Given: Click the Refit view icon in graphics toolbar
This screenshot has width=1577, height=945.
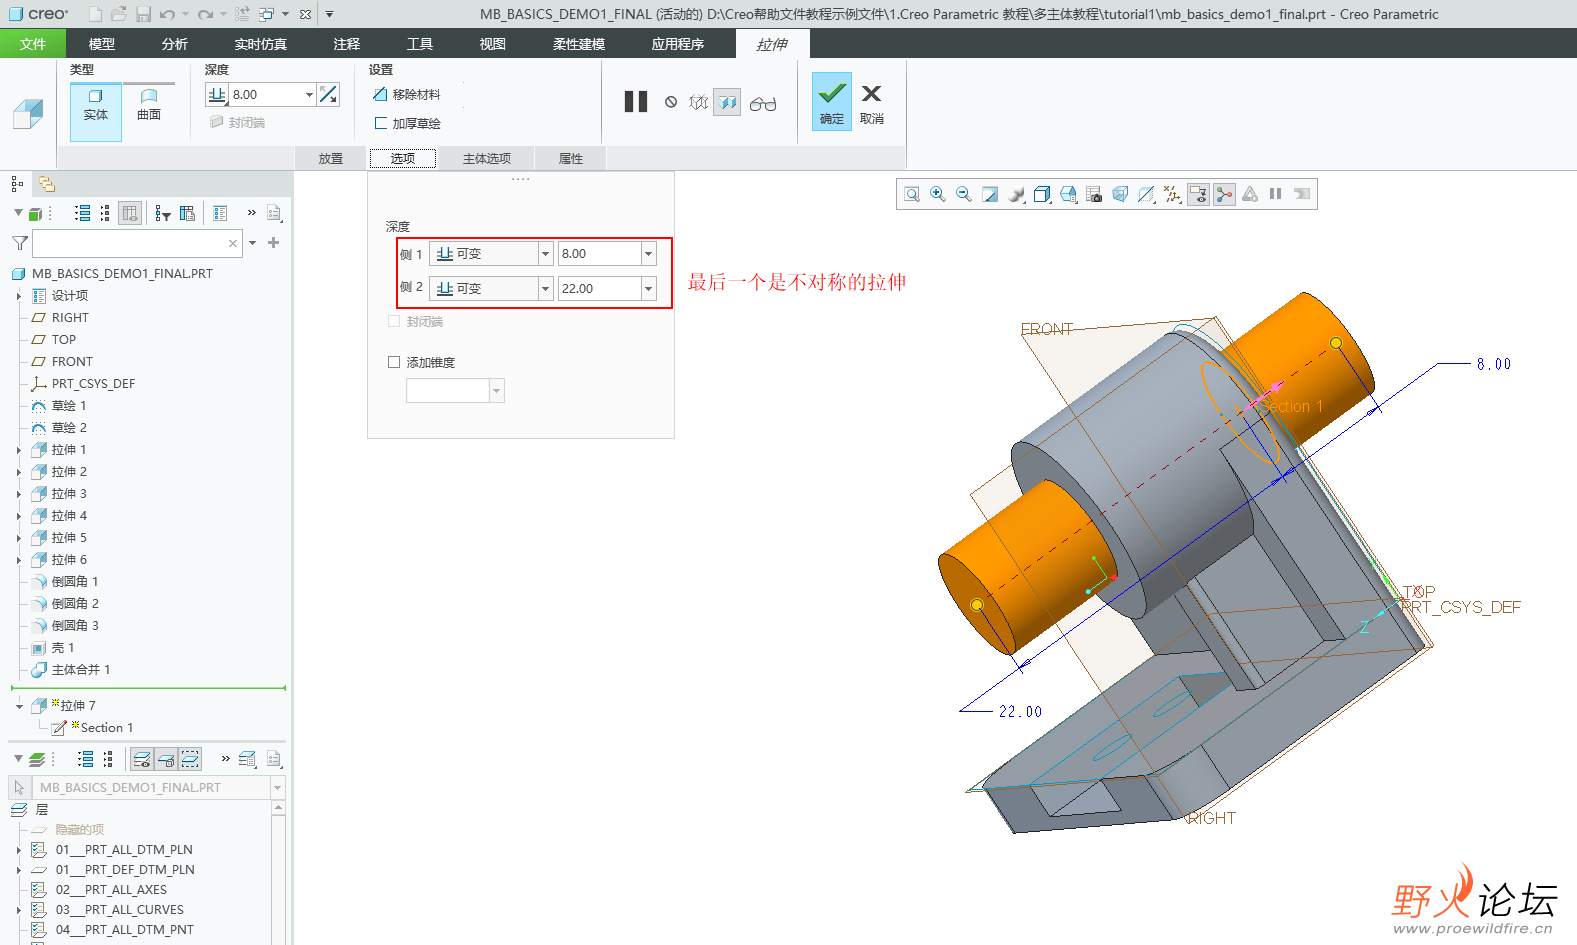Looking at the screenshot, I should [912, 194].
